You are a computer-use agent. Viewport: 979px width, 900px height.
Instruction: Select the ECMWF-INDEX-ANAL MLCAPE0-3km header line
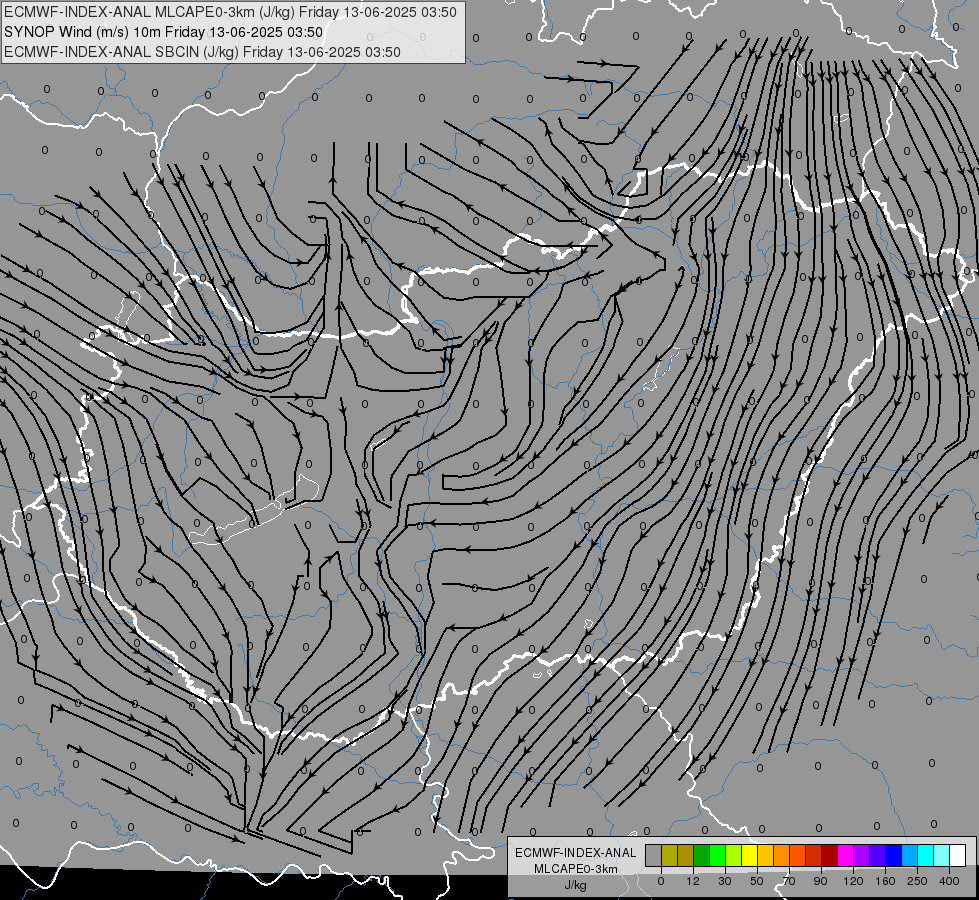click(x=230, y=12)
